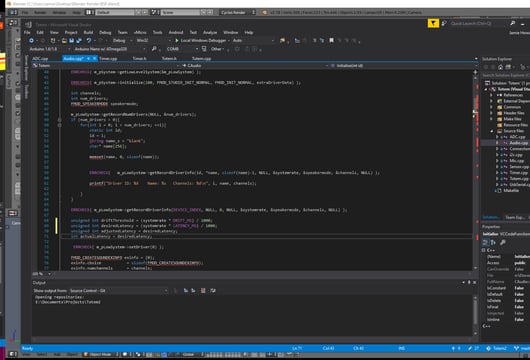Click Solution Explorer home icon
The height and width of the screenshot is (360, 530).
pos(501,67)
